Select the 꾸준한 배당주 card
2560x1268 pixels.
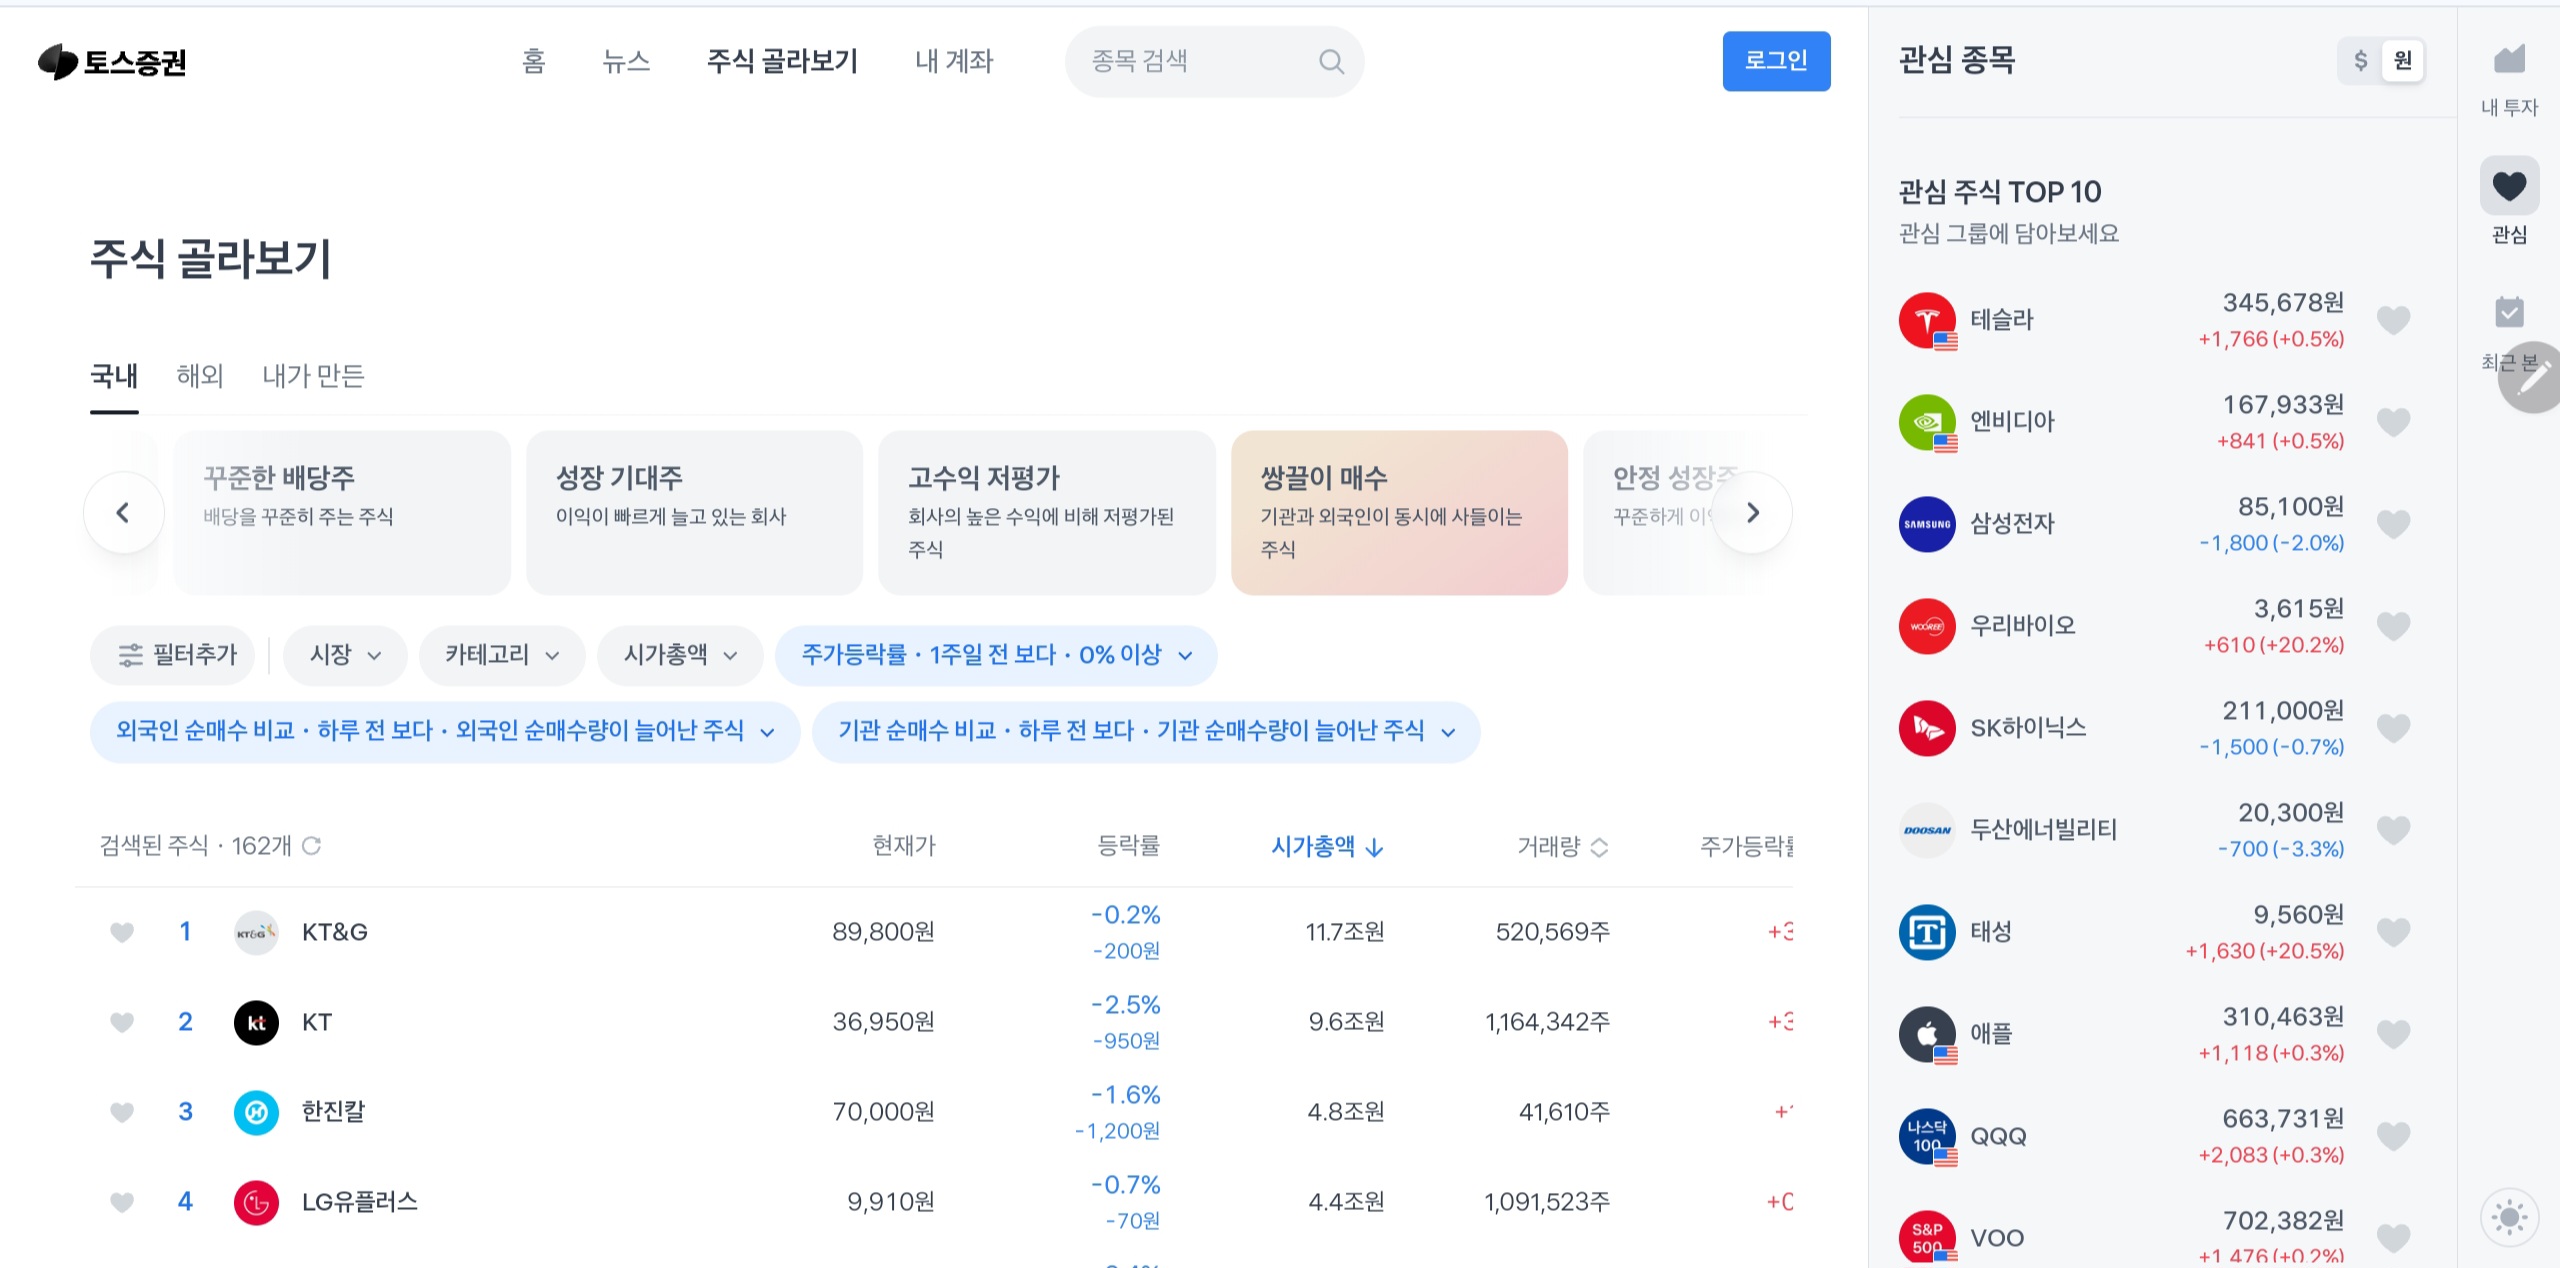(x=342, y=513)
